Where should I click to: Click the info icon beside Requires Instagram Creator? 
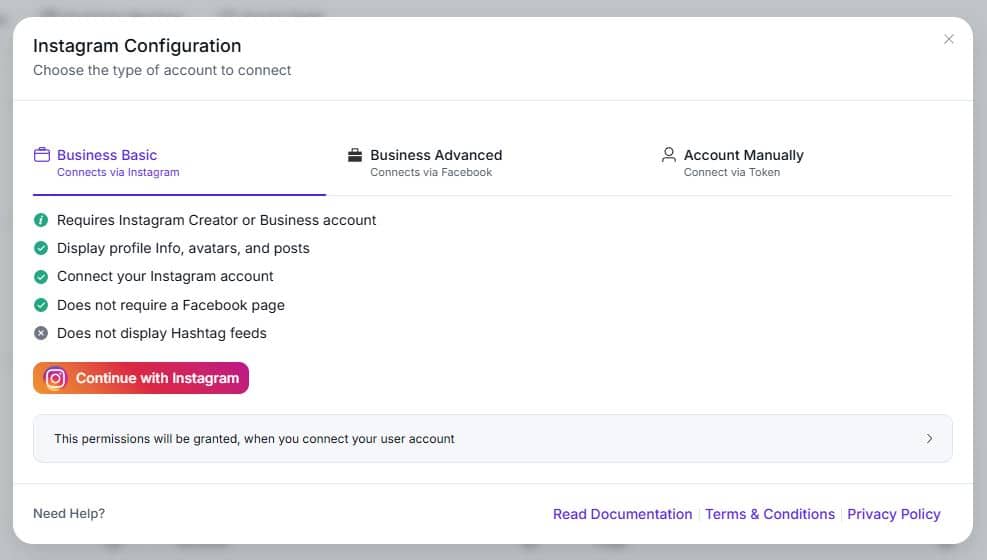41,220
